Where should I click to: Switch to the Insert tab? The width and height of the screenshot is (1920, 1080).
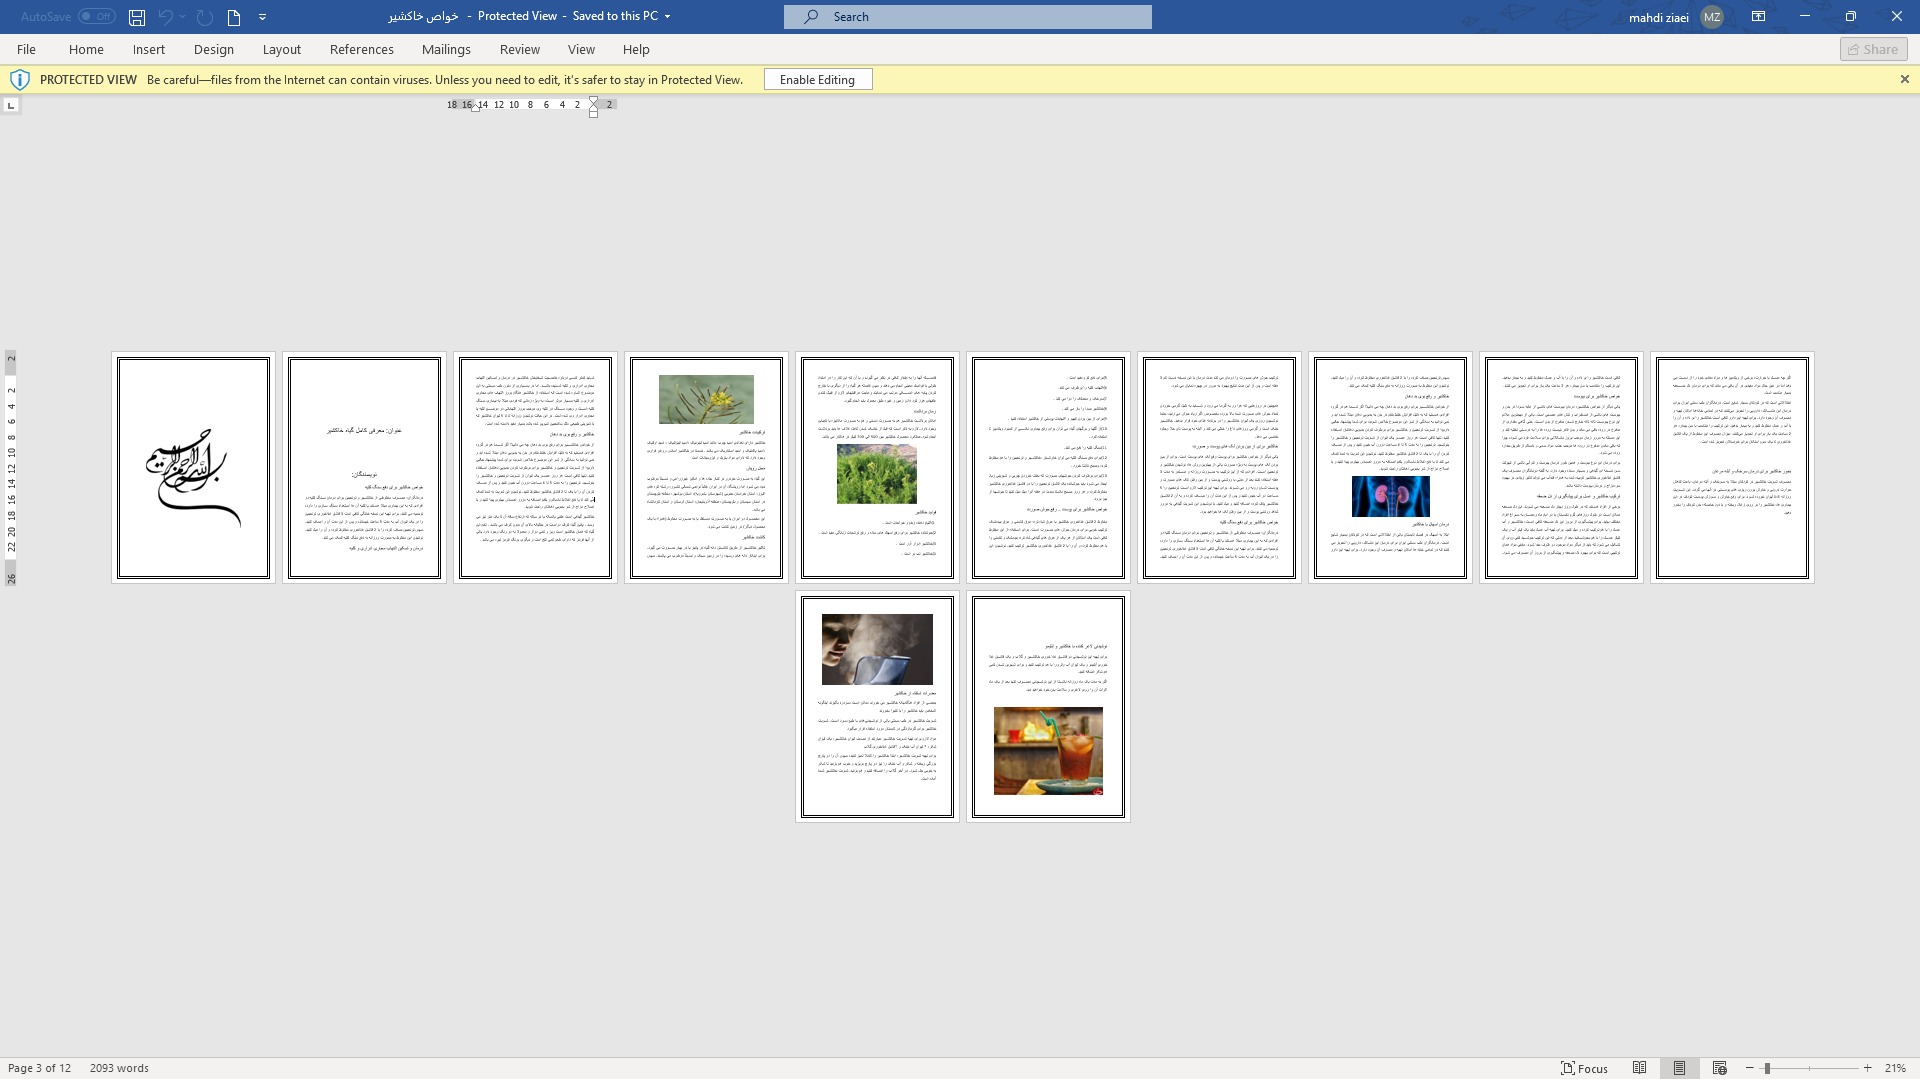149,49
